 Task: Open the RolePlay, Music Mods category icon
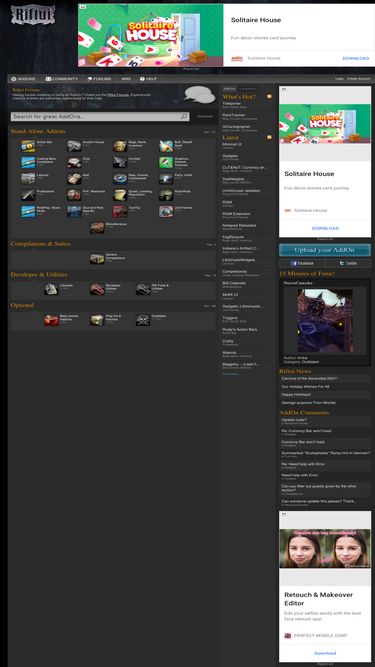point(28,211)
